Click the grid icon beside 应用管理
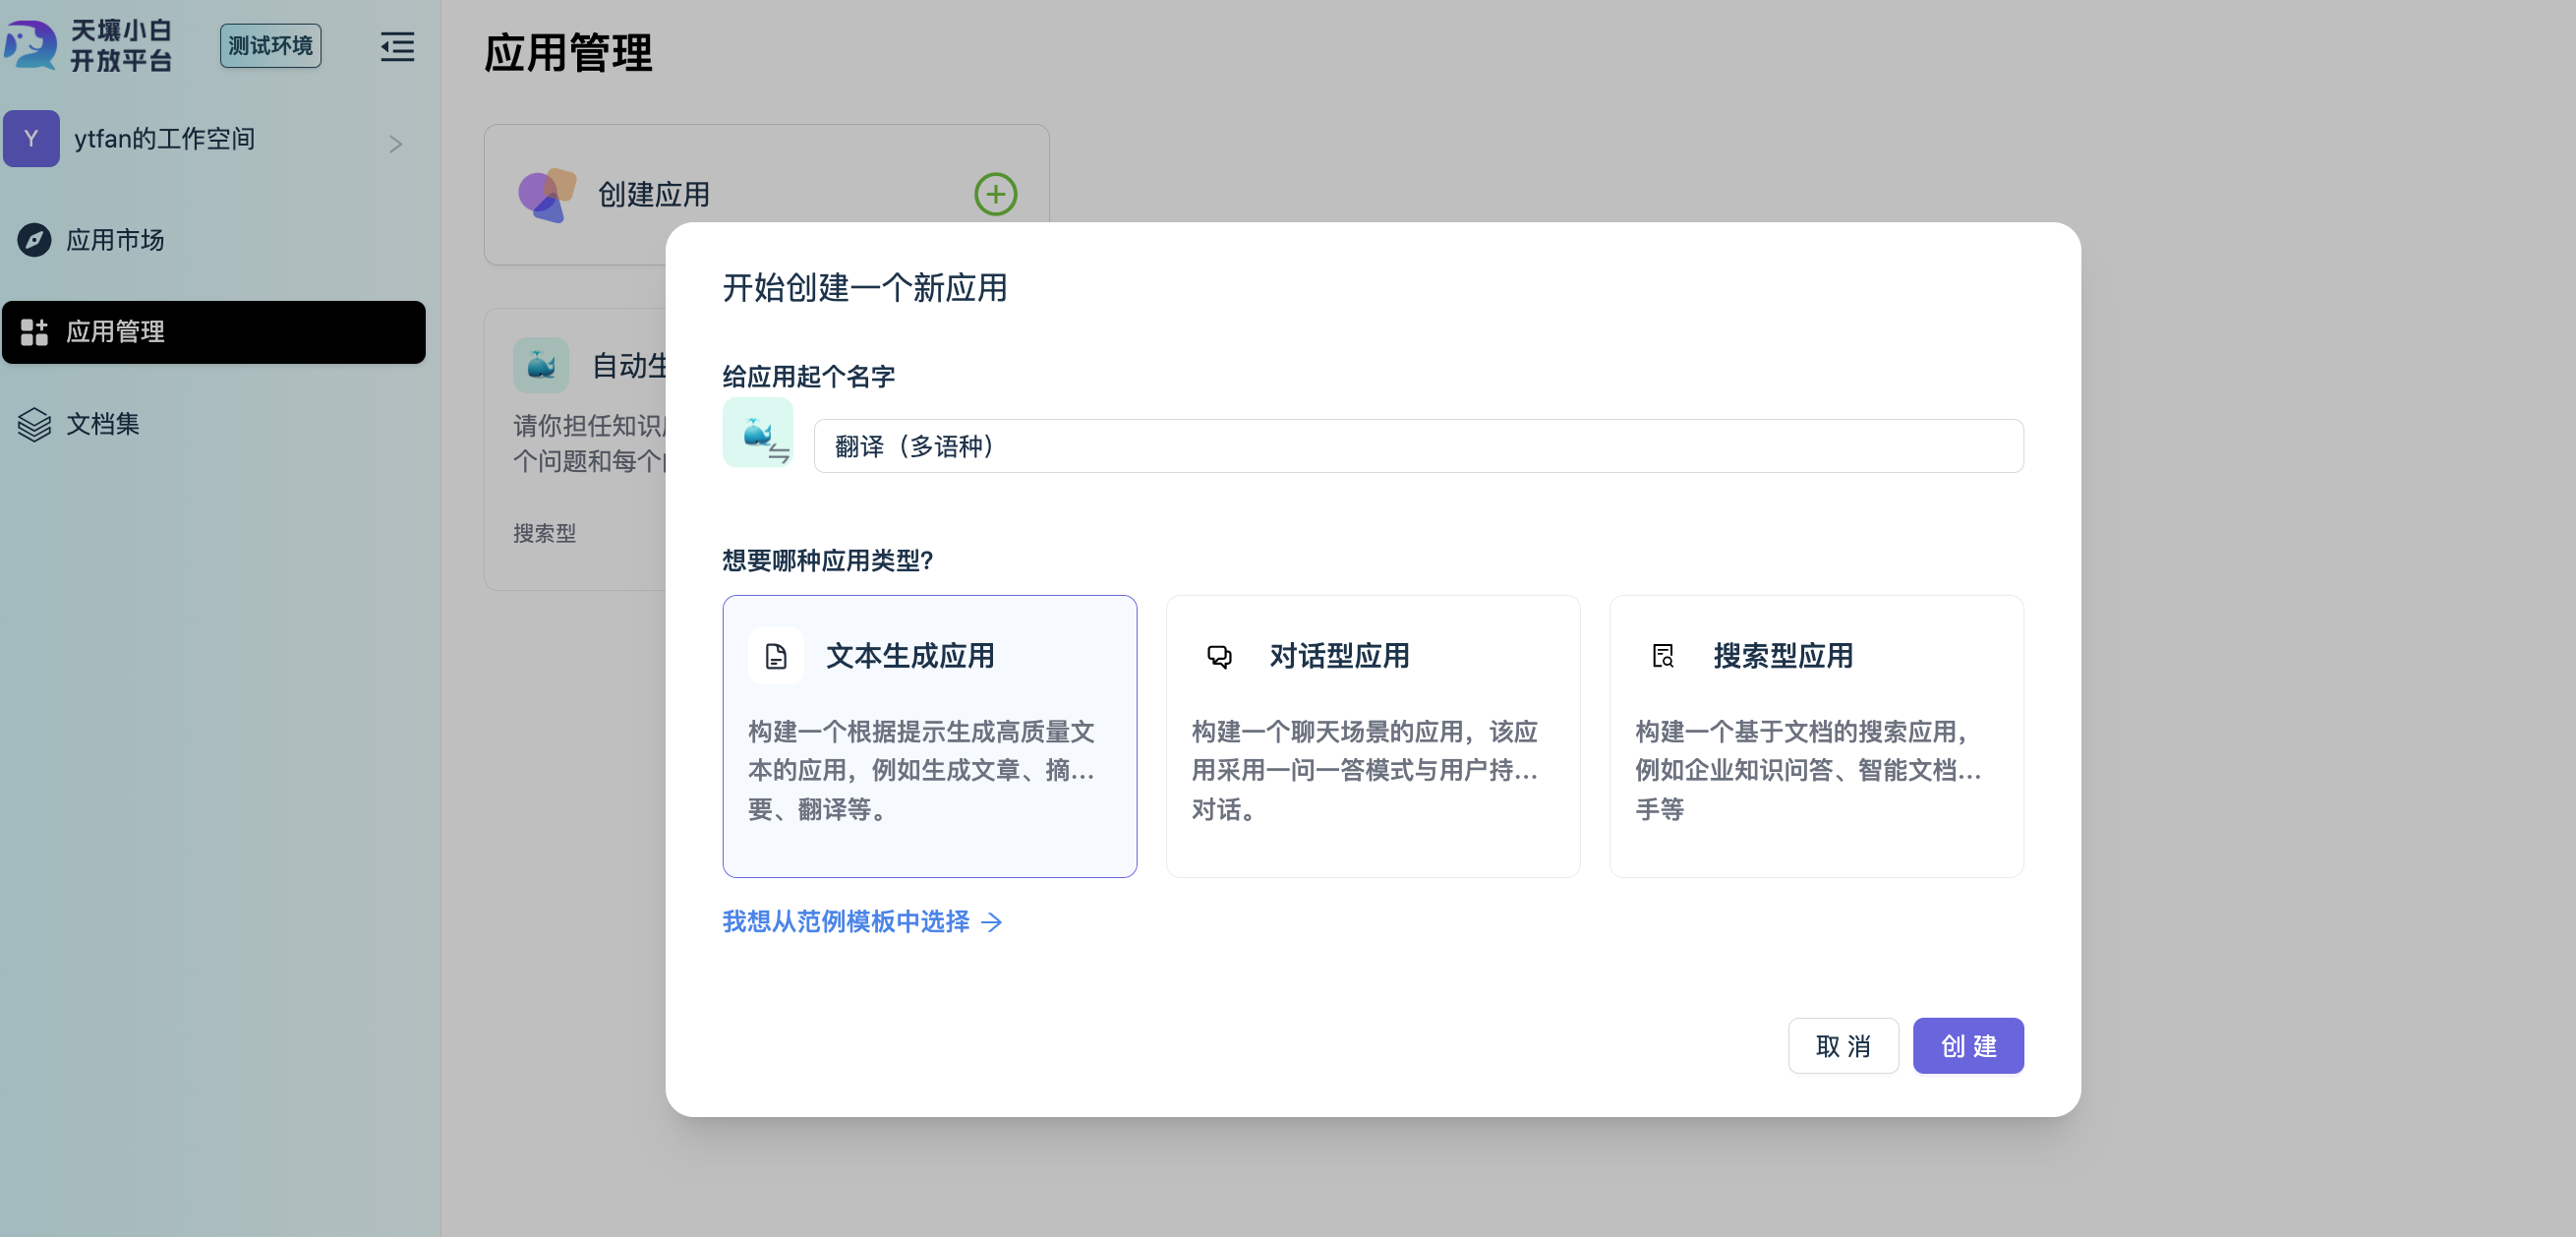Image resolution: width=2576 pixels, height=1237 pixels. point(34,332)
